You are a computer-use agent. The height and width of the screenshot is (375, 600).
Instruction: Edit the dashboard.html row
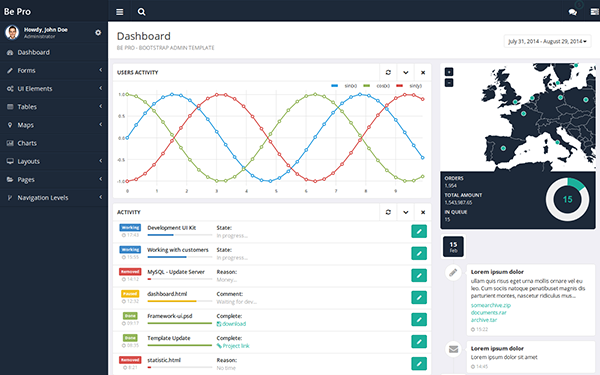pyautogui.click(x=419, y=297)
